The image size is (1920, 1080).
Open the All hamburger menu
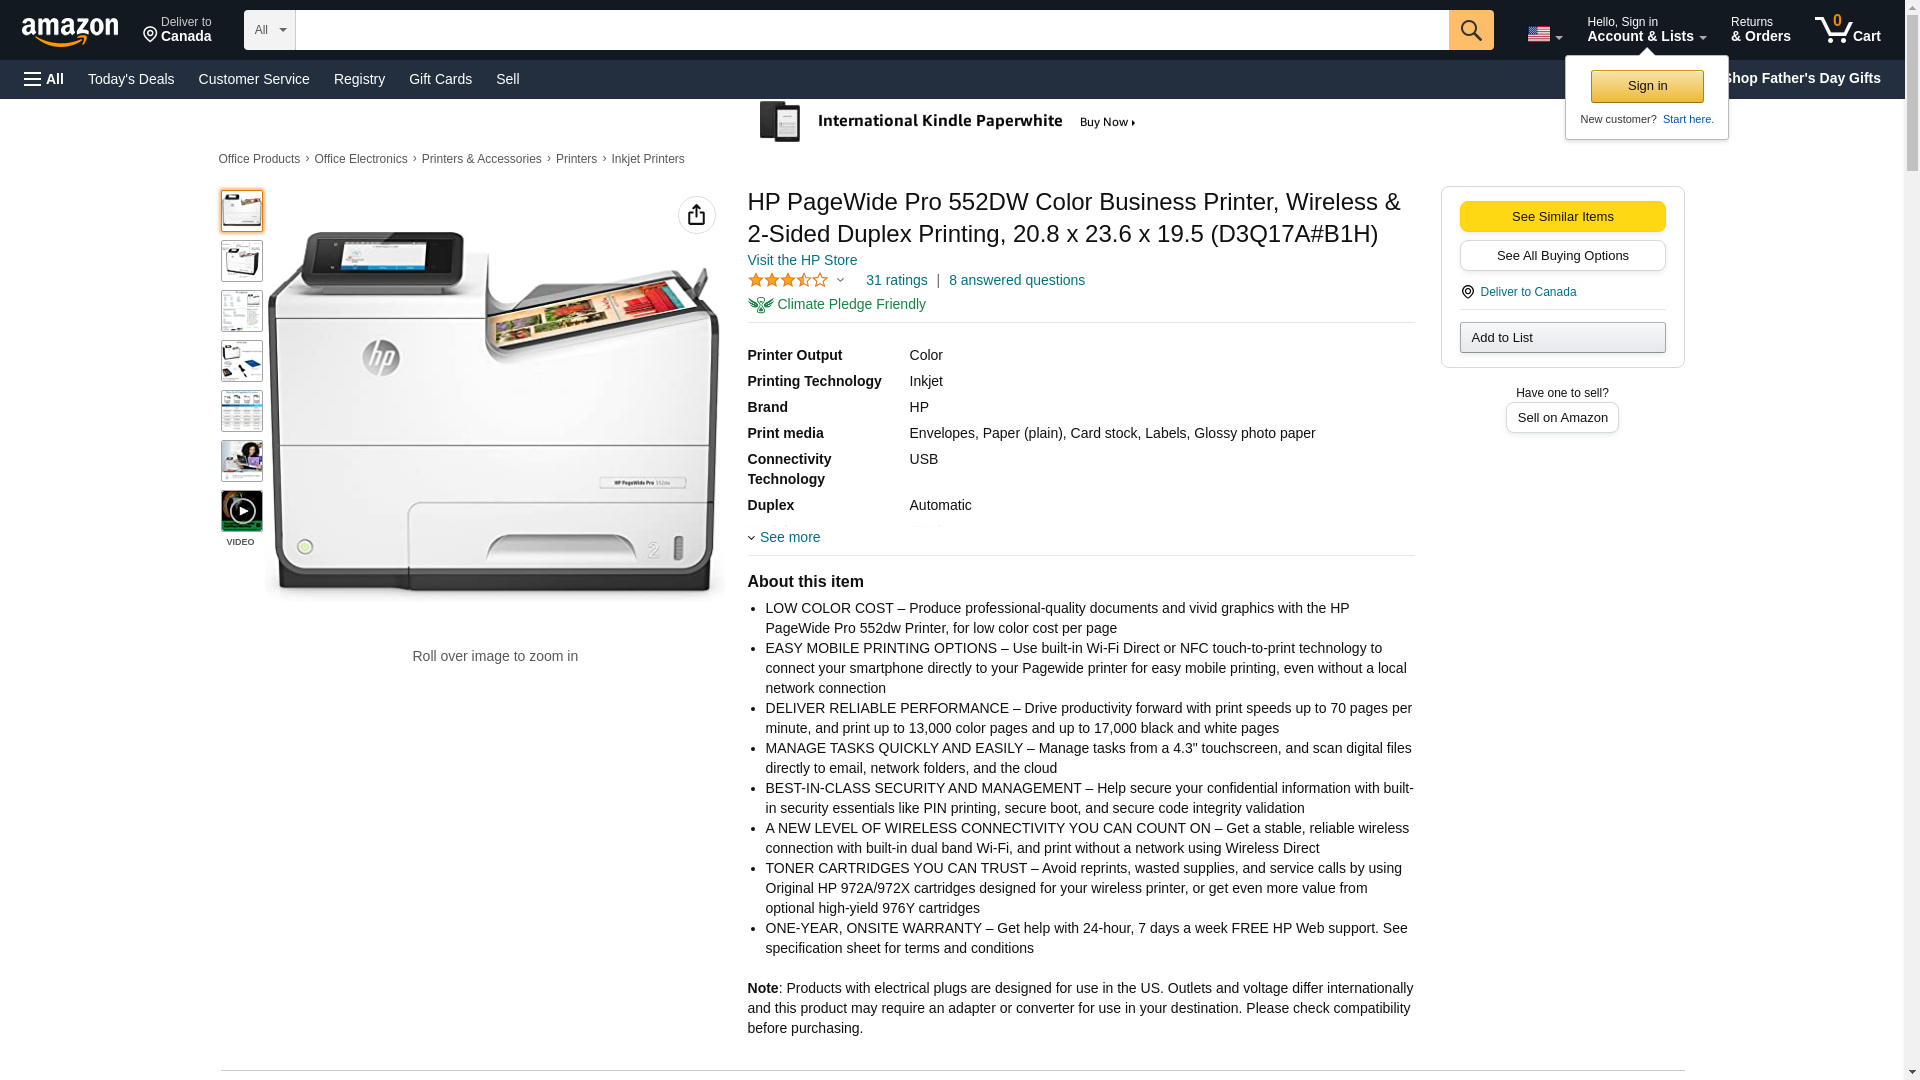click(44, 79)
